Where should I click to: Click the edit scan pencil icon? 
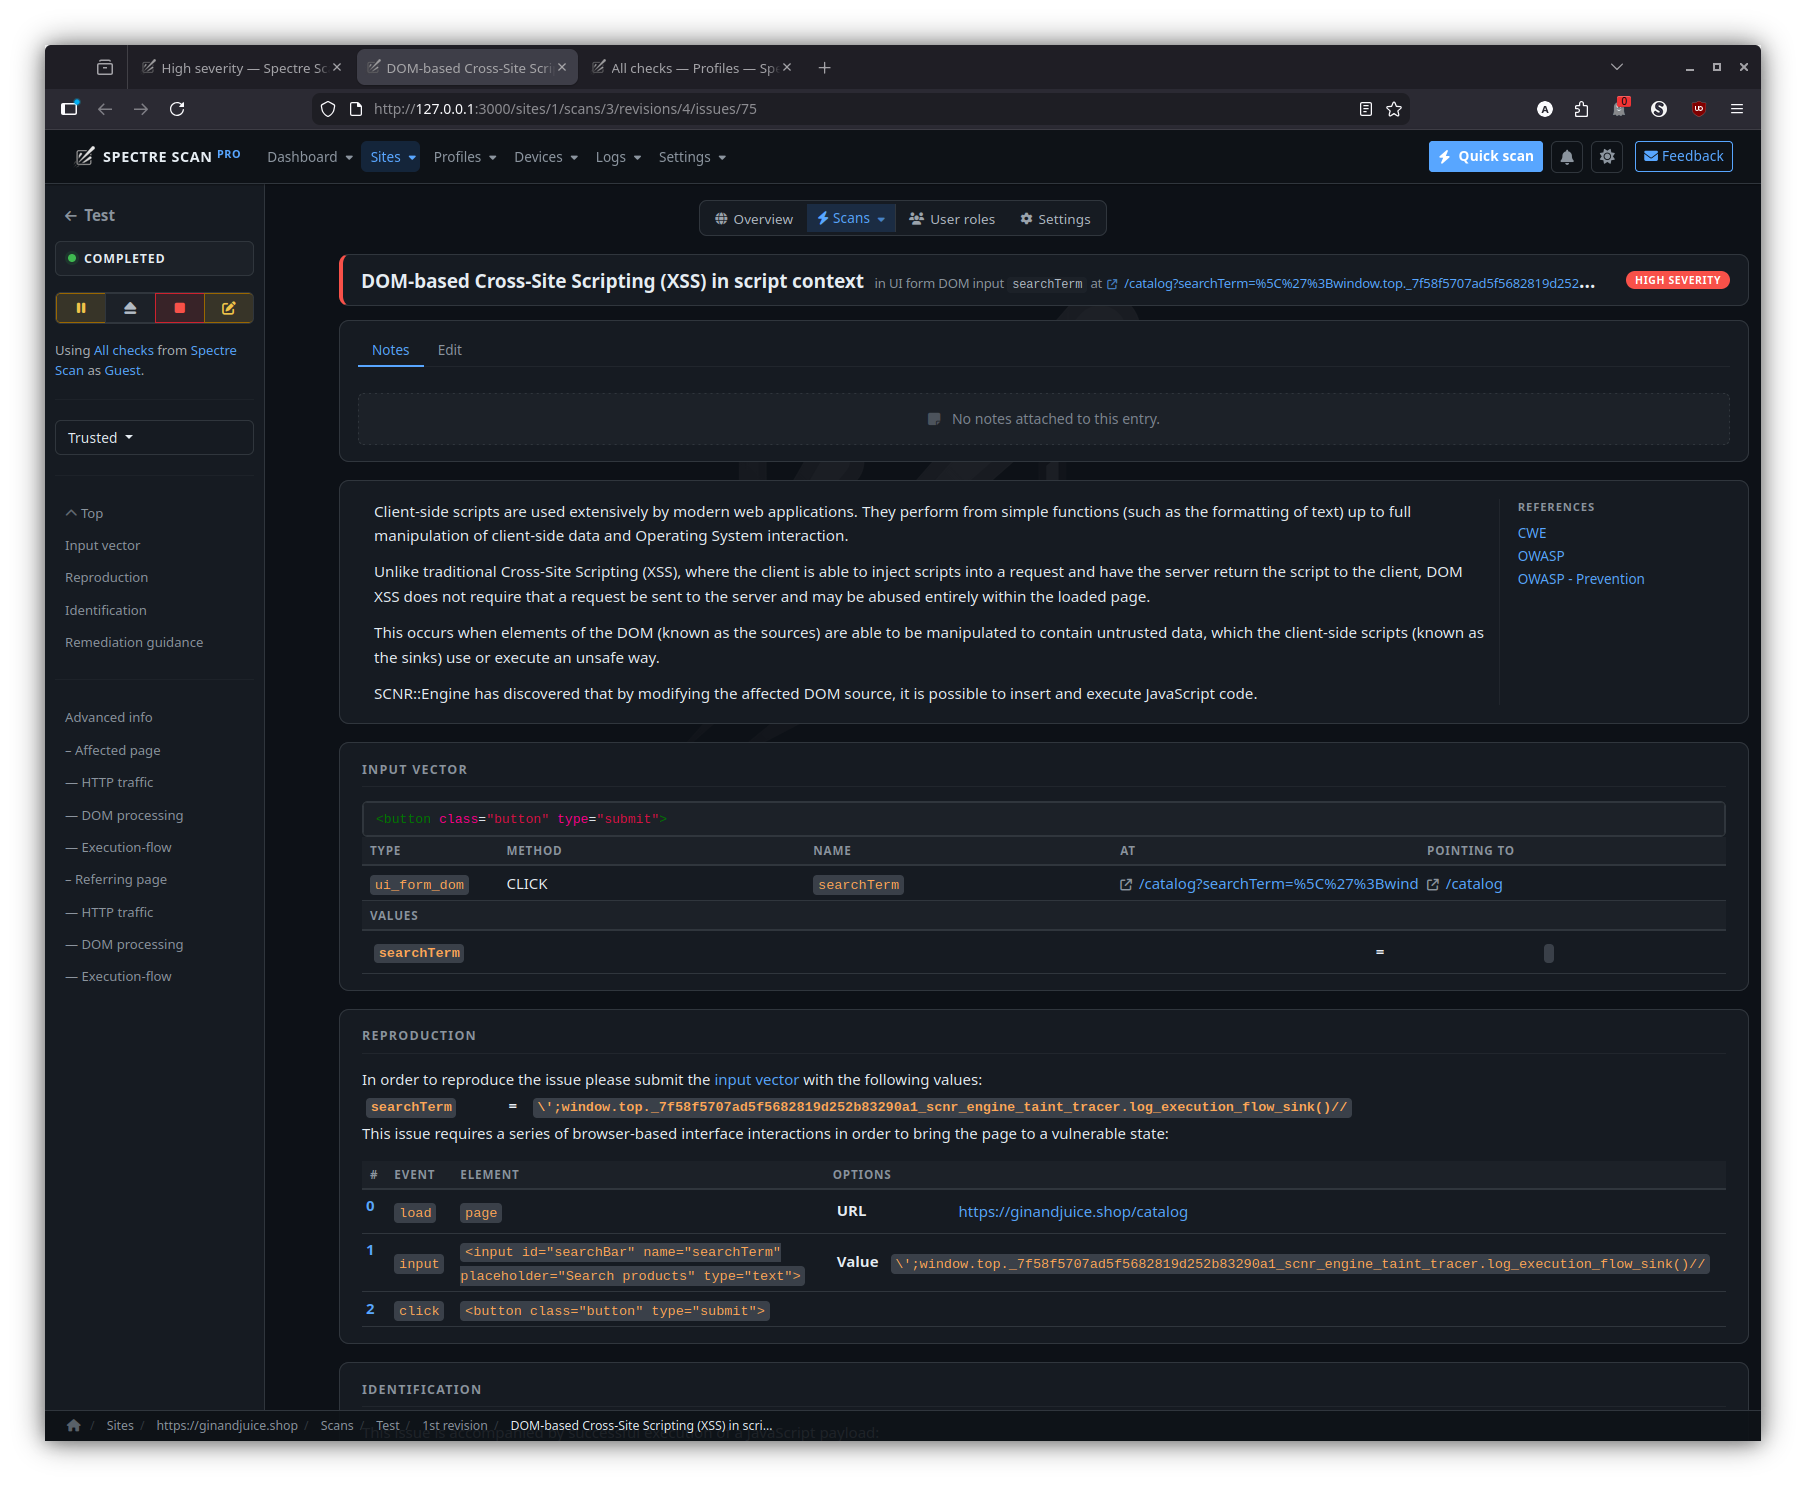pyautogui.click(x=228, y=308)
